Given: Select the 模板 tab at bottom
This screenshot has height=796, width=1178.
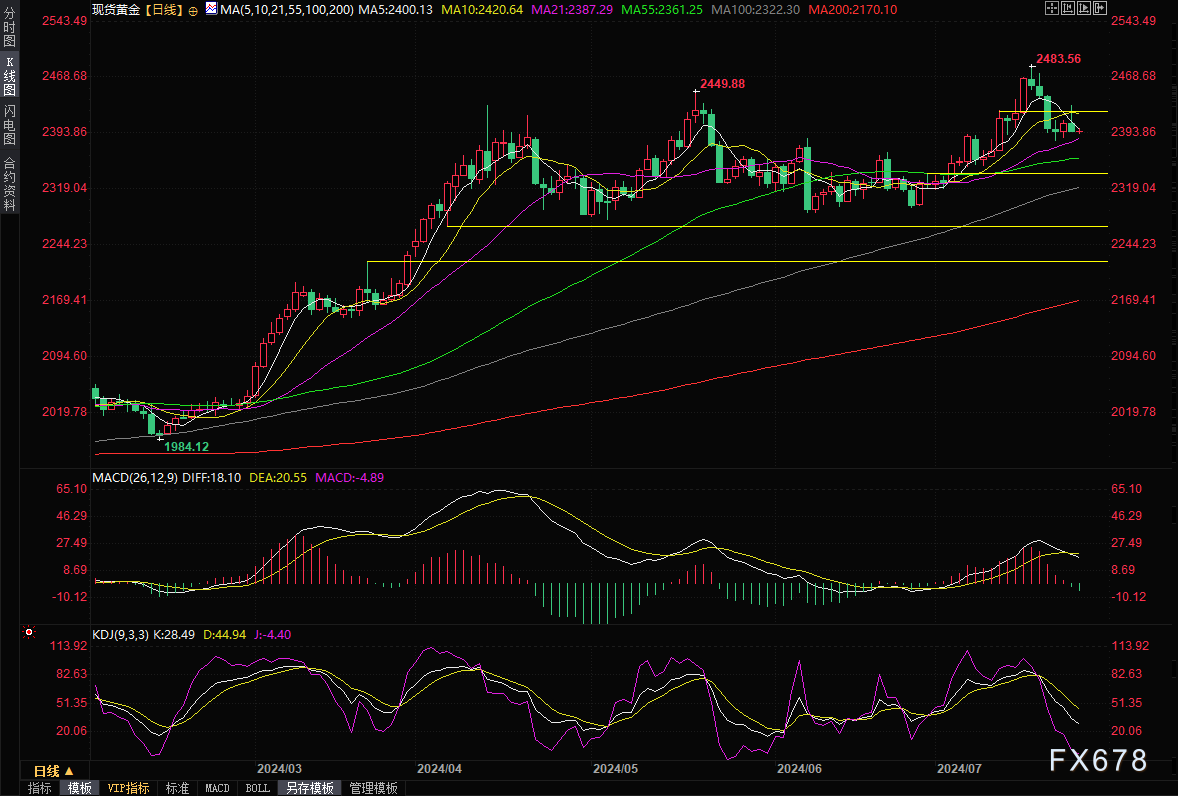Looking at the screenshot, I should pos(79,788).
